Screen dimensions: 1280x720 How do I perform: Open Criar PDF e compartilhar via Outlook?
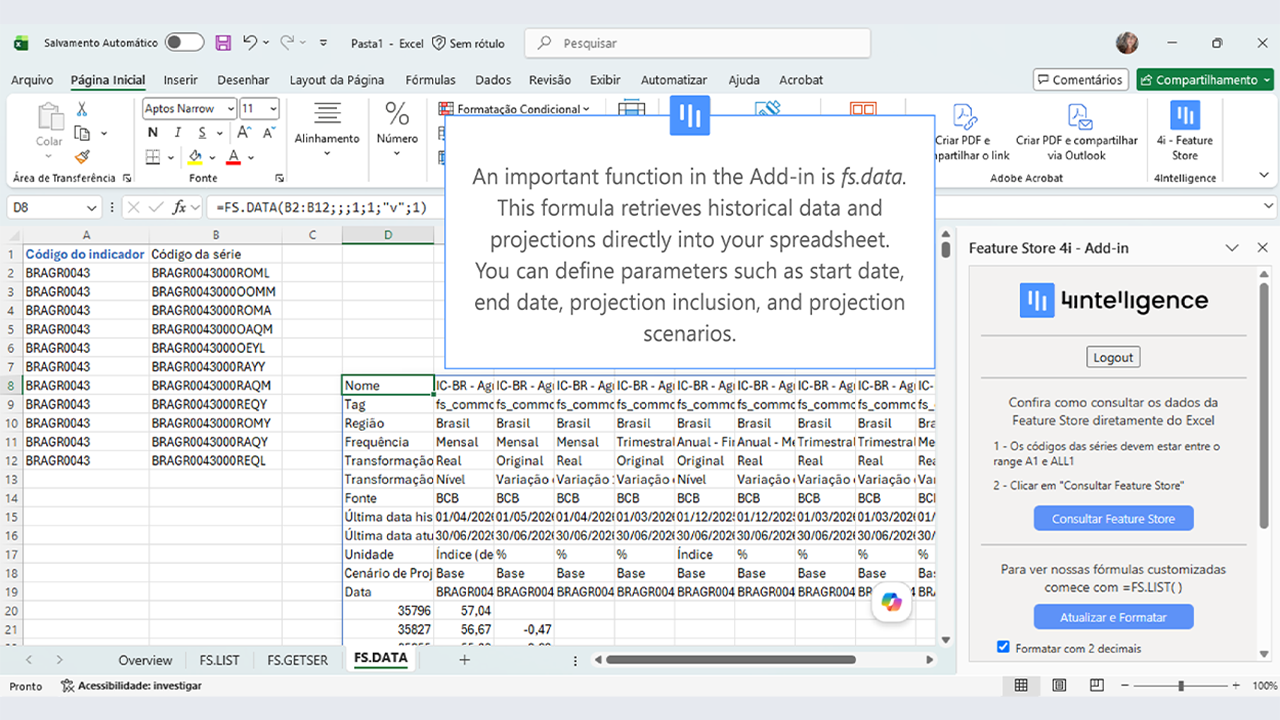click(x=1077, y=131)
